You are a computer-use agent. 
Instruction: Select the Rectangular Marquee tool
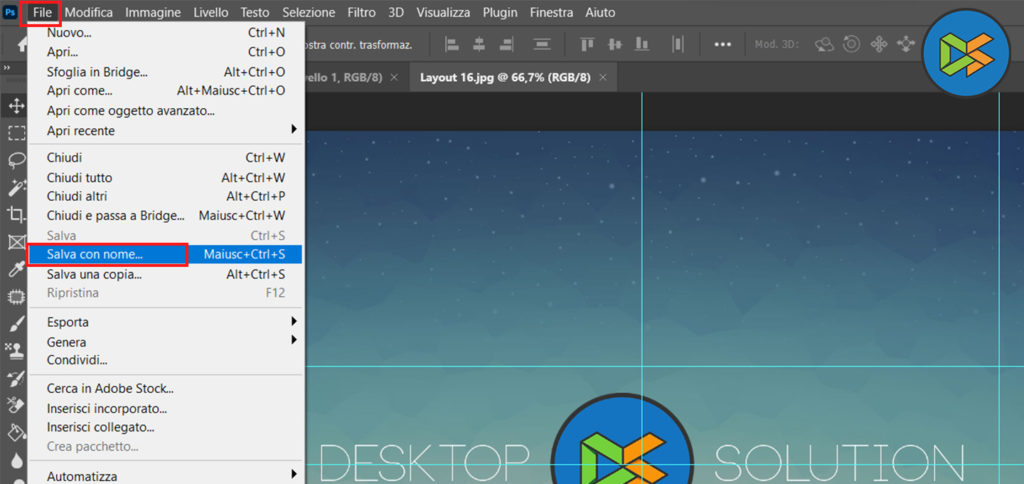16,133
